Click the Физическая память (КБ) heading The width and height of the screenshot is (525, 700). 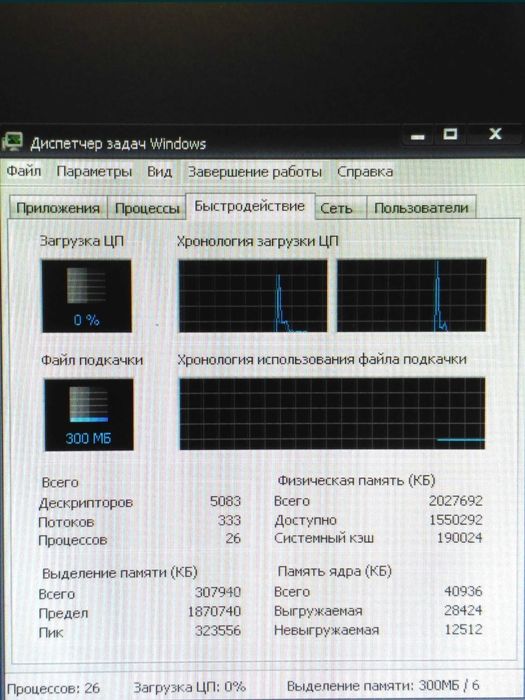(x=356, y=480)
